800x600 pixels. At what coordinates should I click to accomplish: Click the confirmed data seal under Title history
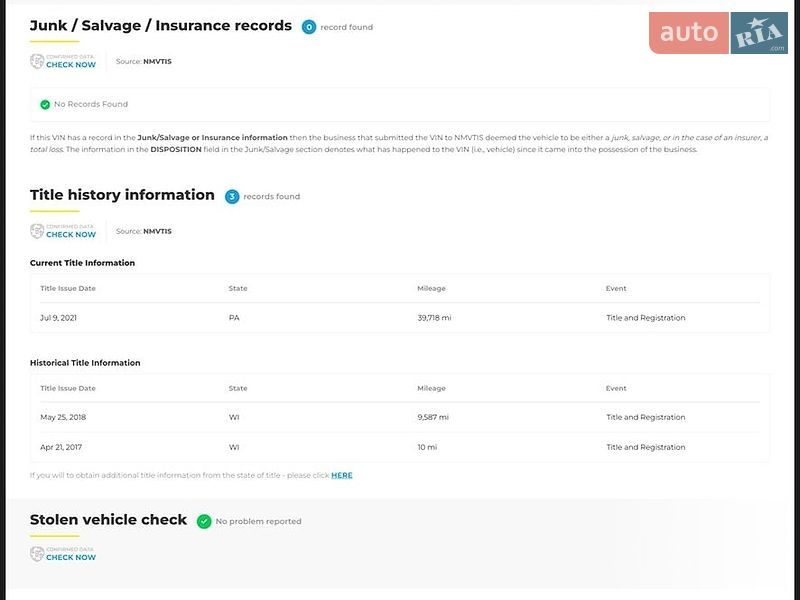(37, 231)
